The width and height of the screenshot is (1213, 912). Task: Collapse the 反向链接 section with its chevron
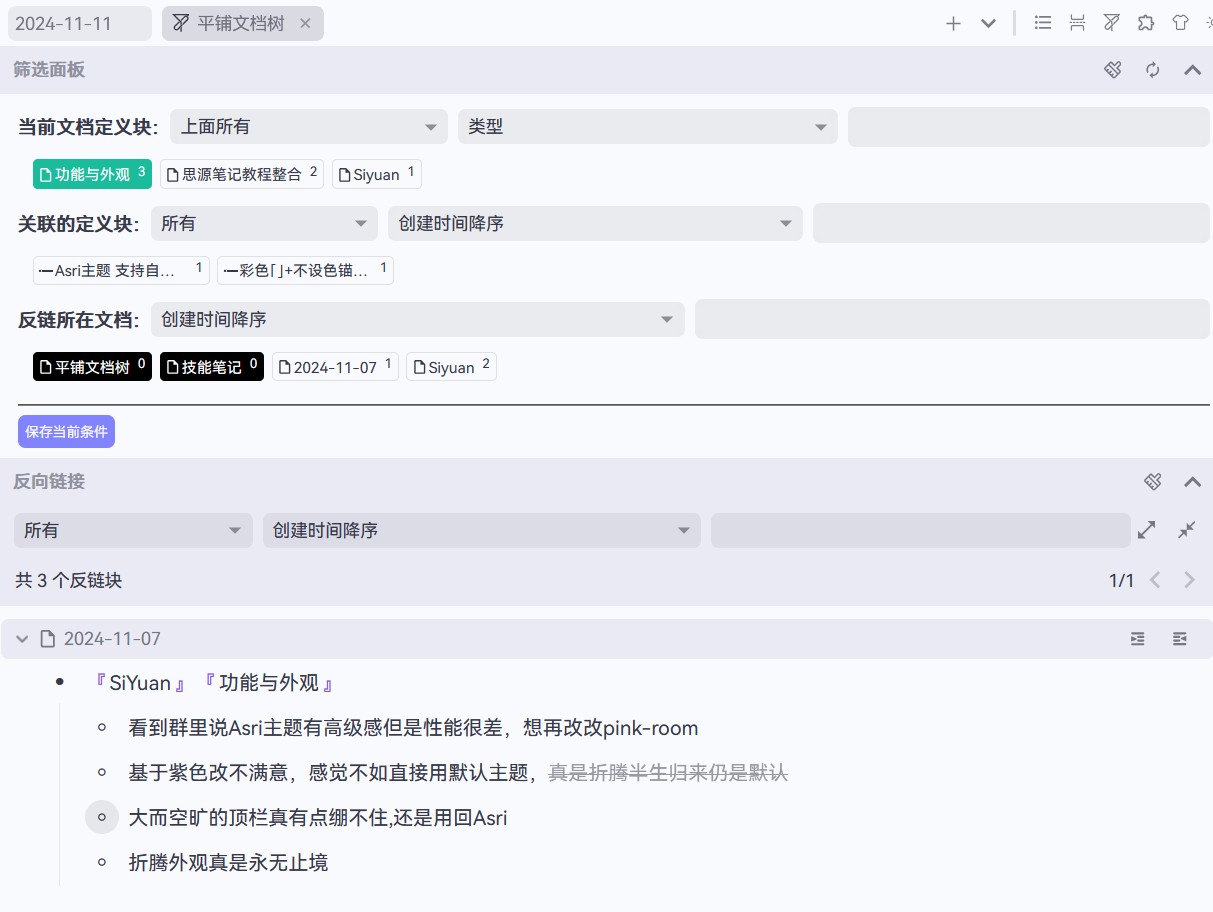[x=1192, y=481]
